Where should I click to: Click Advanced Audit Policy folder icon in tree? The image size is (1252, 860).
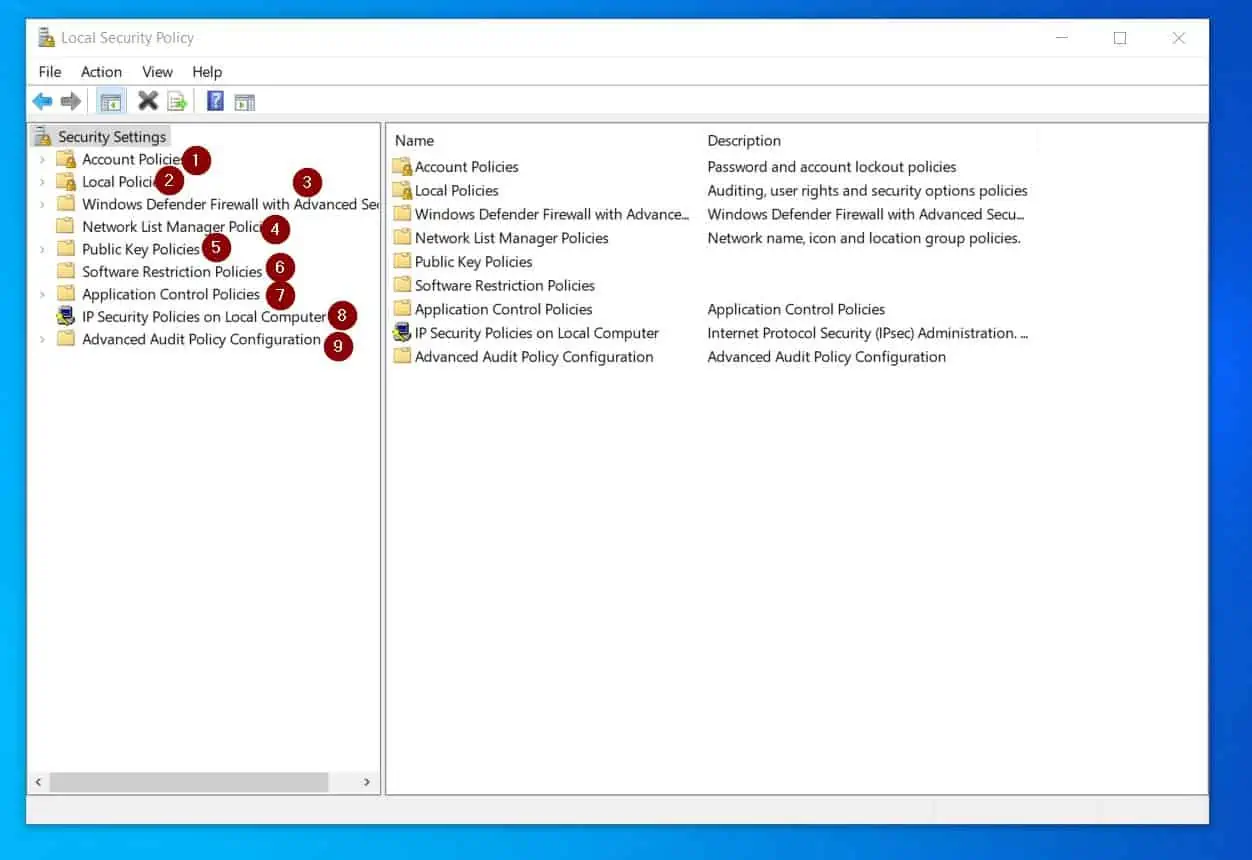[66, 339]
